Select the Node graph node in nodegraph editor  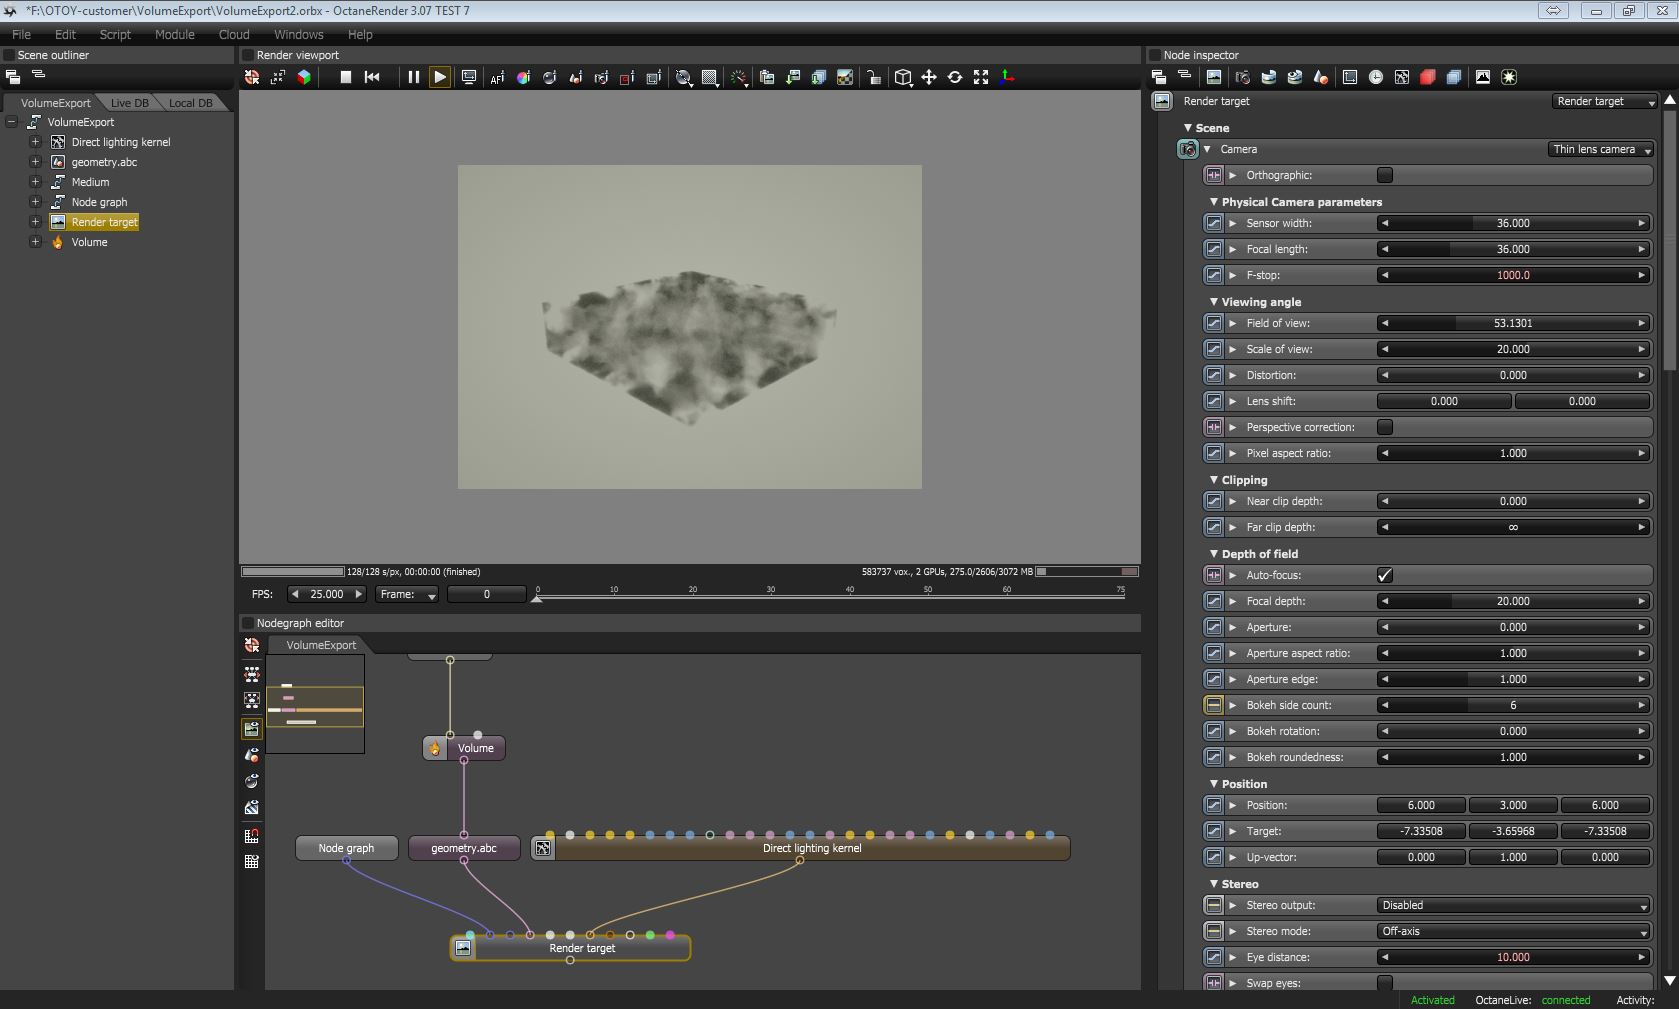[346, 848]
